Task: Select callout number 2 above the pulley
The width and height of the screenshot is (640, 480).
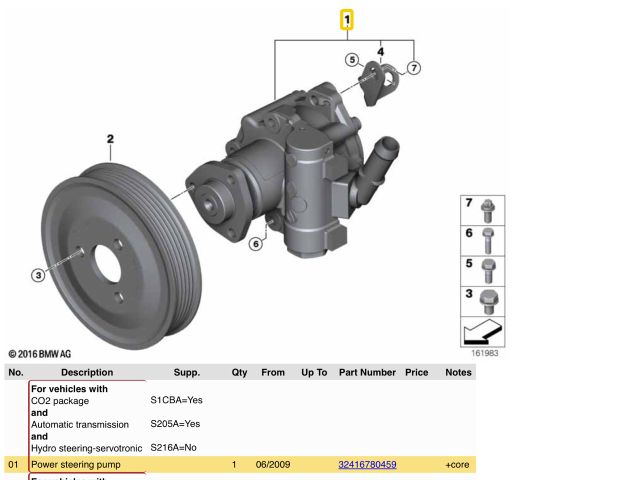Action: tap(111, 139)
